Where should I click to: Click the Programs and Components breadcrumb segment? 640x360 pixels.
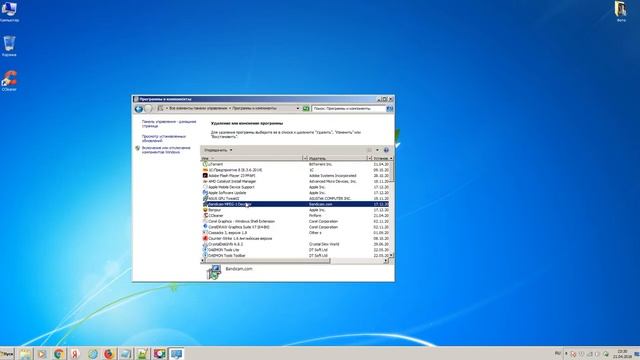click(x=254, y=109)
